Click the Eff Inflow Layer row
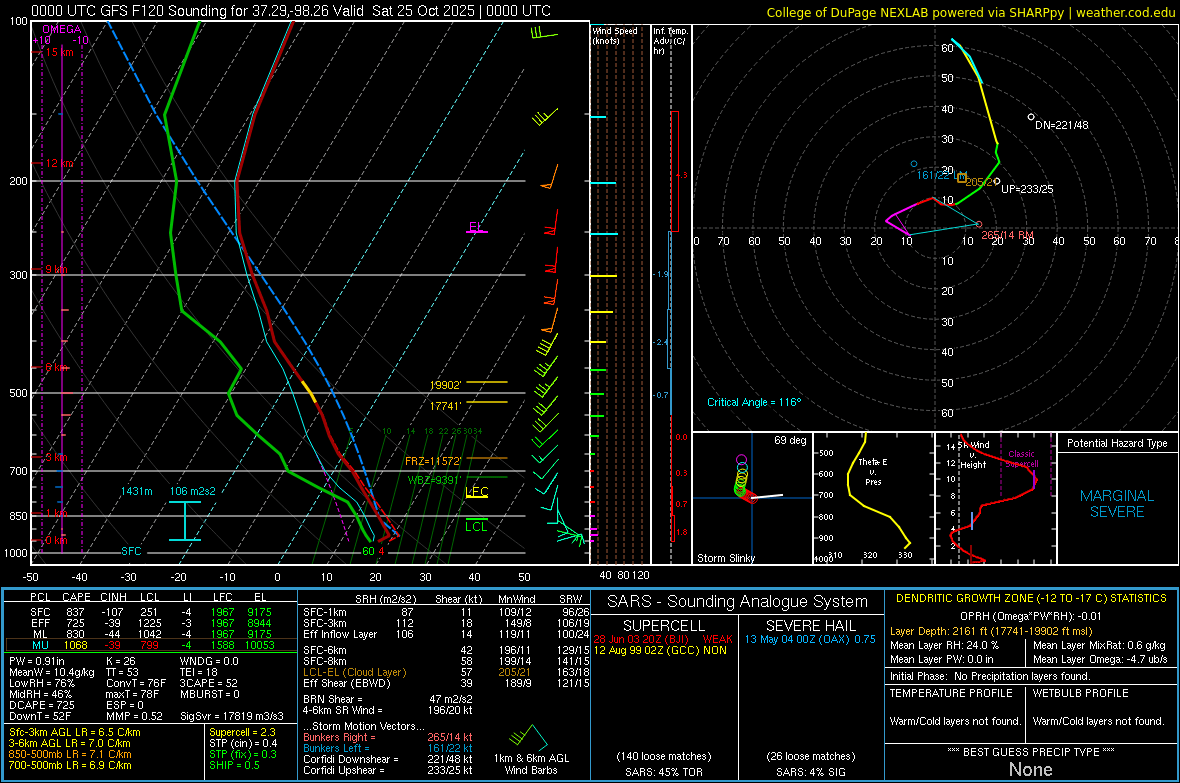Image resolution: width=1180 pixels, height=783 pixels. point(446,634)
